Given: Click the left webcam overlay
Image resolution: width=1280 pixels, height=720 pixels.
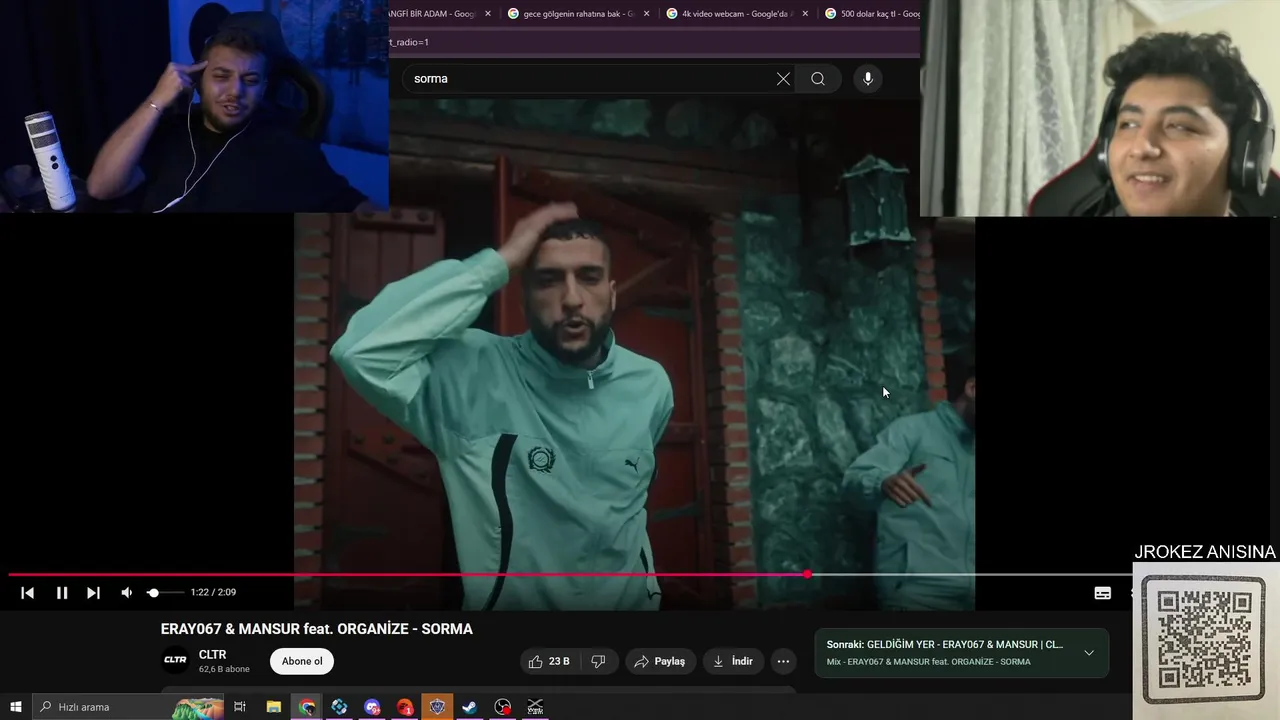Looking at the screenshot, I should (x=194, y=106).
